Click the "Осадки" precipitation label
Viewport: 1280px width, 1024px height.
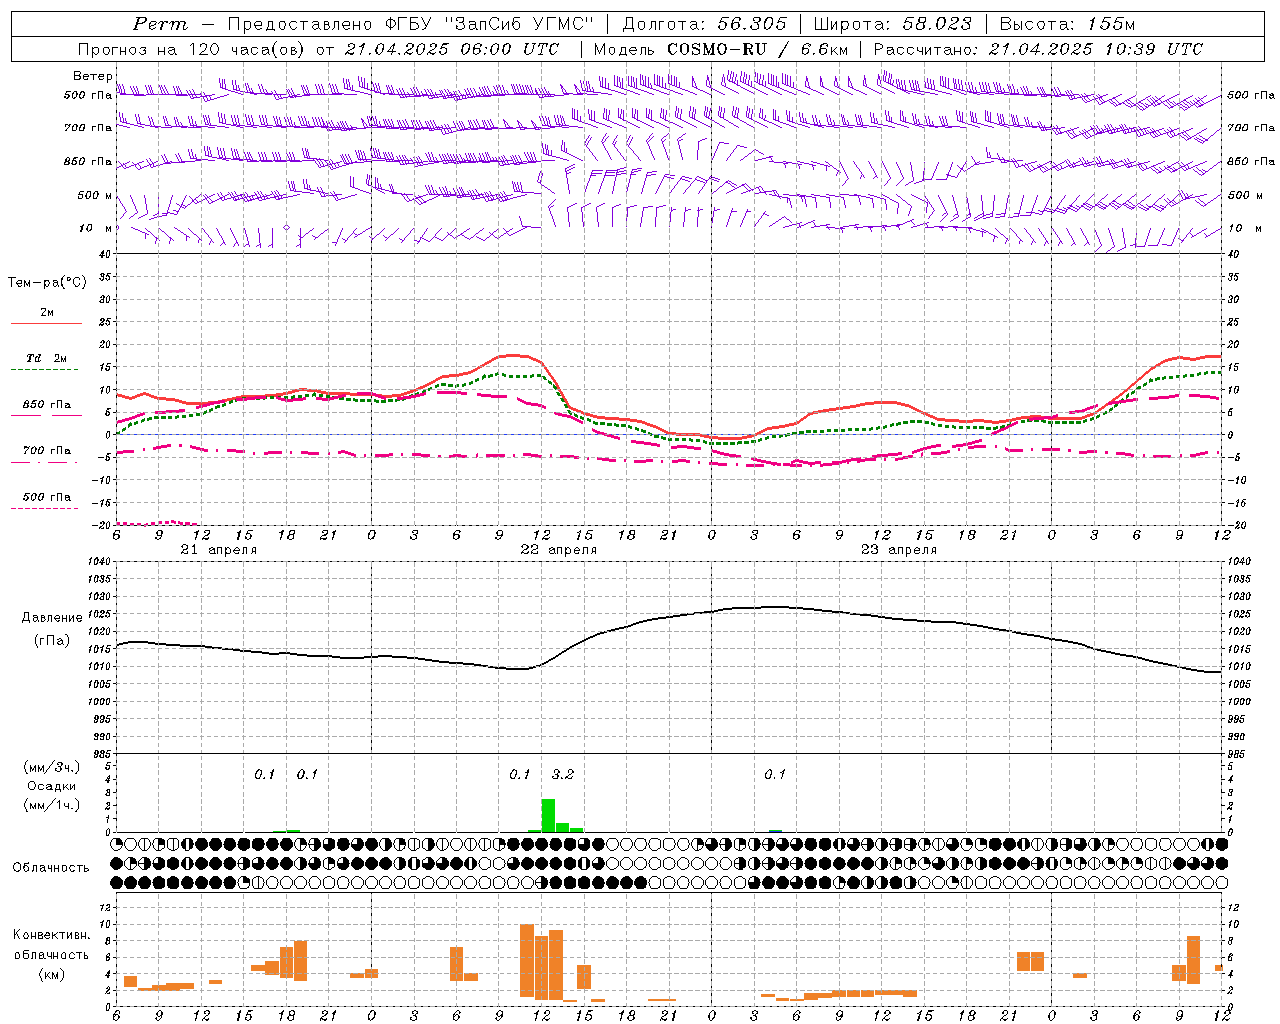pos(51,786)
